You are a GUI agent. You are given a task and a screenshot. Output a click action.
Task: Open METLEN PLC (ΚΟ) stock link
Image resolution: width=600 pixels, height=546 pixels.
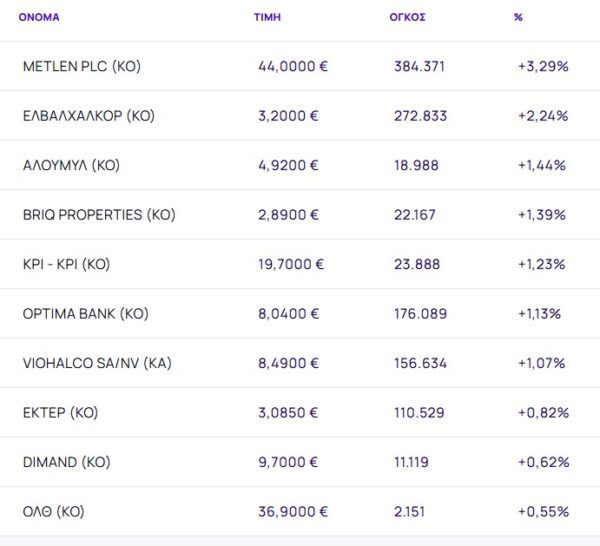[81, 66]
